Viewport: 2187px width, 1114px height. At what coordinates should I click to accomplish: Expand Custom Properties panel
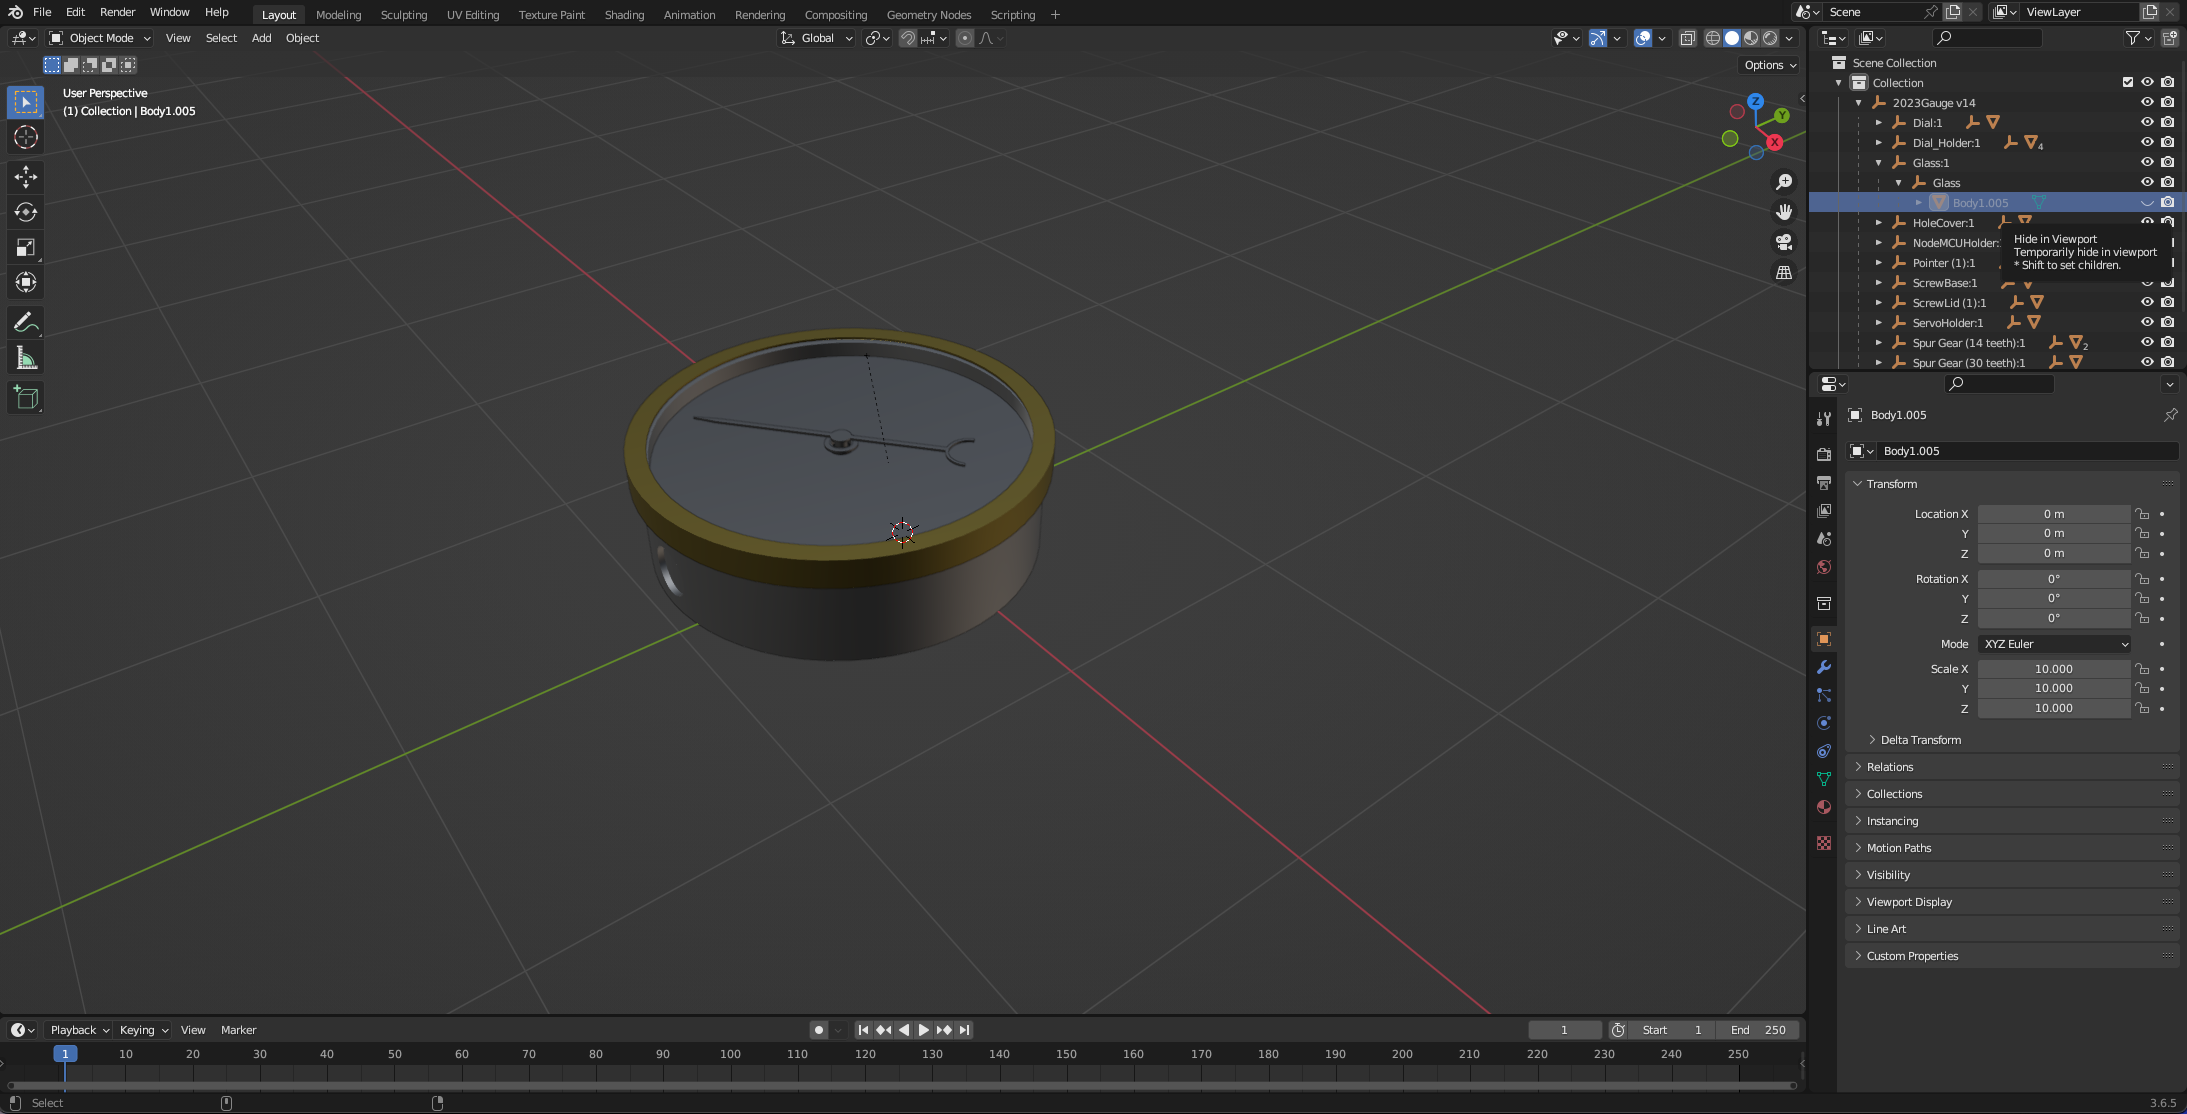pyautogui.click(x=1911, y=956)
